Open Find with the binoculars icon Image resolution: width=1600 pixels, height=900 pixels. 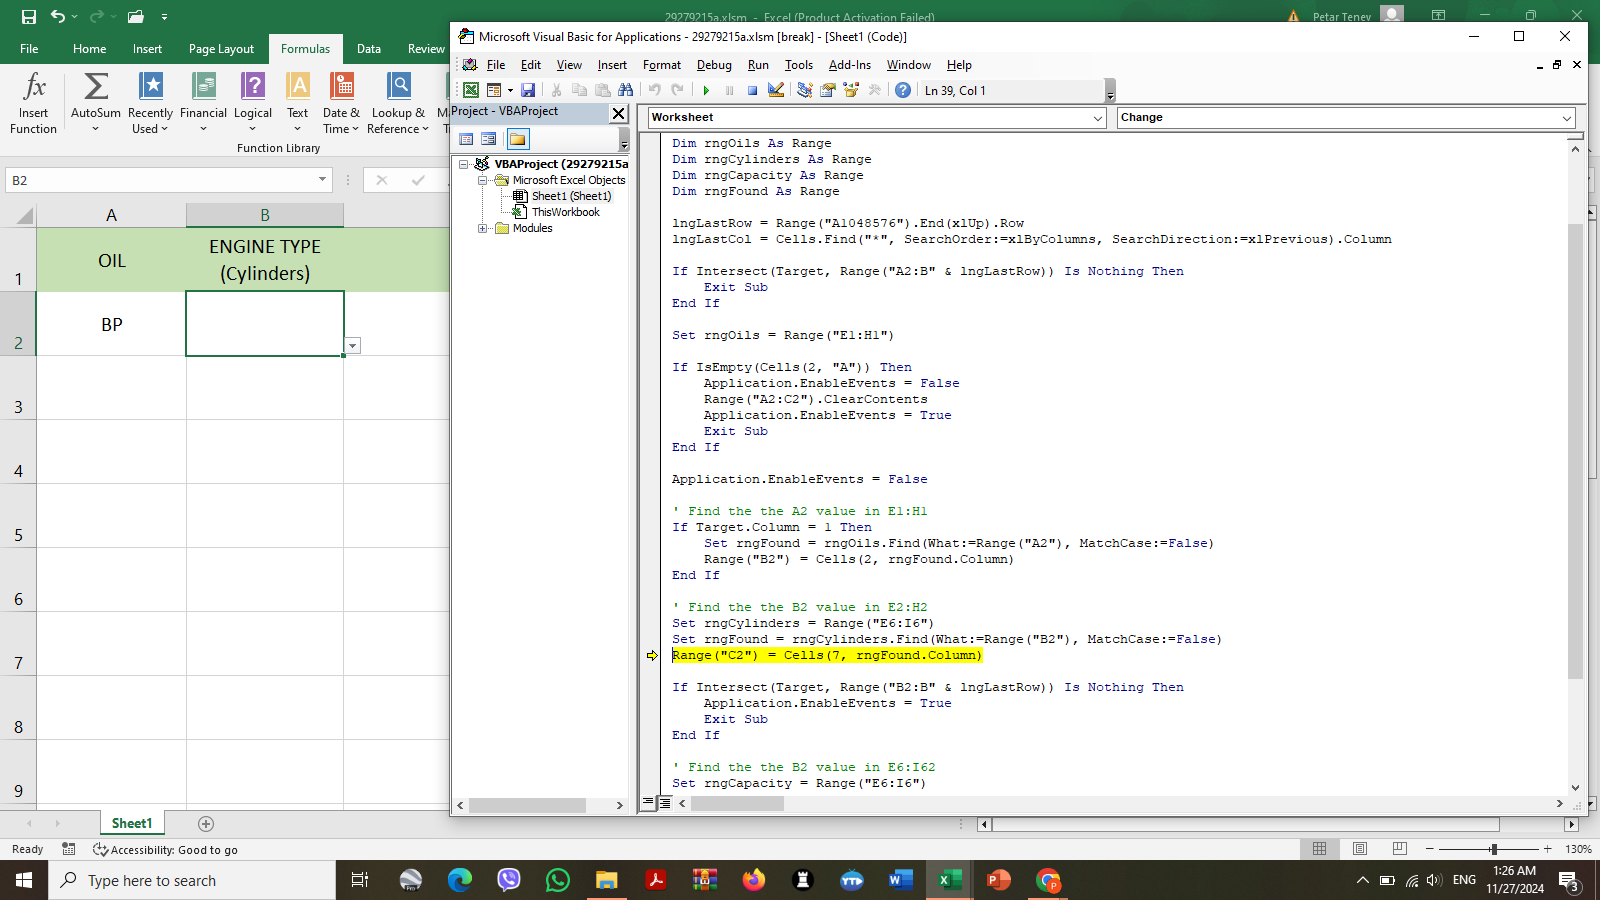pyautogui.click(x=625, y=90)
